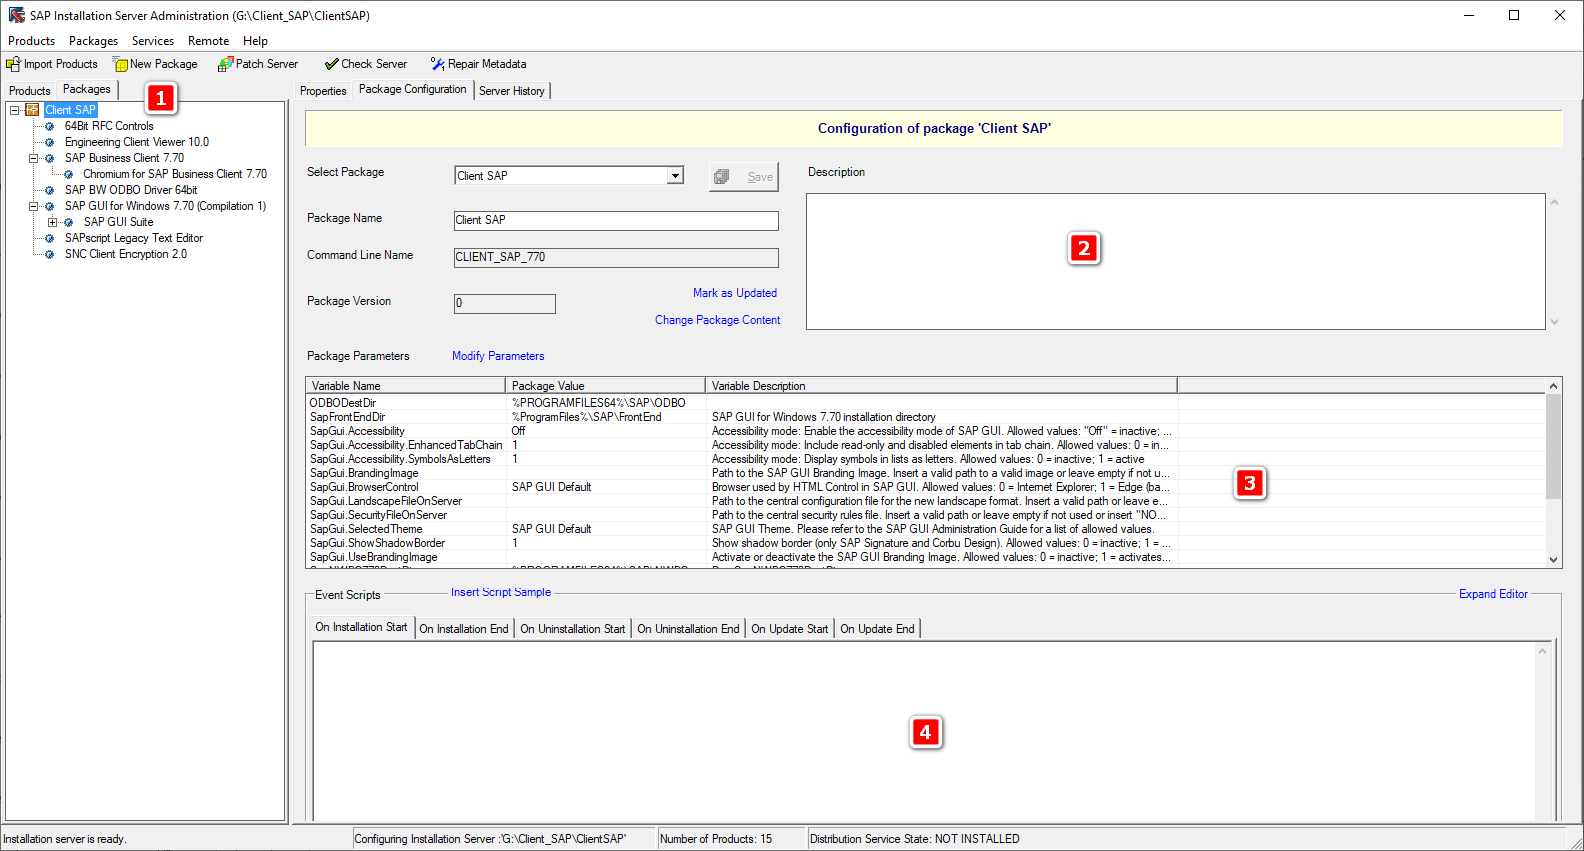The image size is (1584, 851).
Task: Click the SAP BW ODBO Driver gear icon
Action: 50,190
